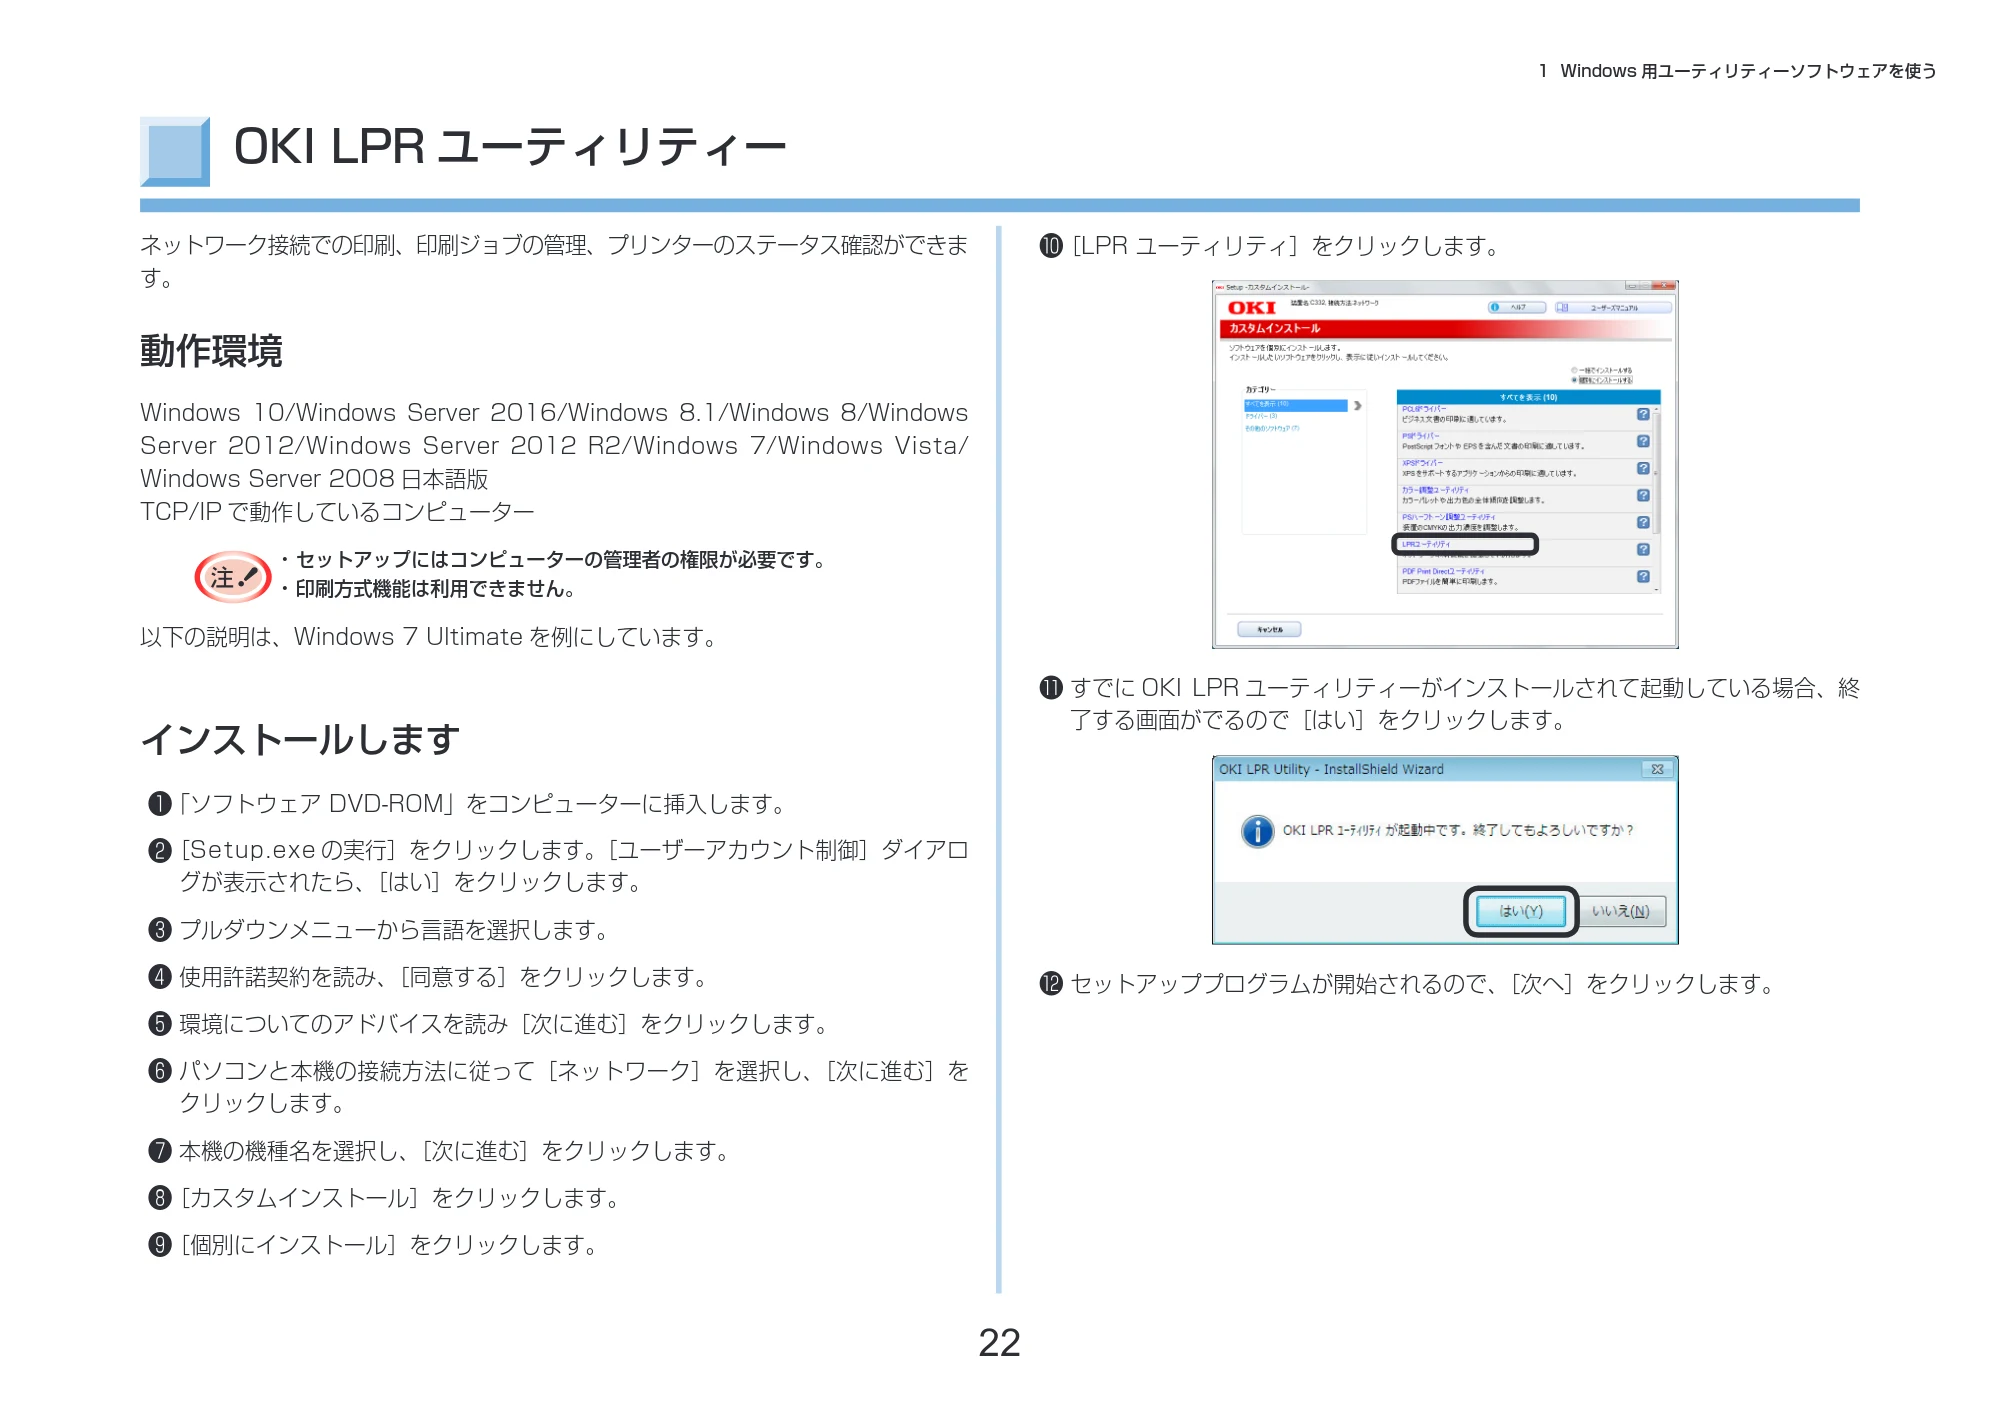Select その他のソフトウェア (7) category

1272,428
